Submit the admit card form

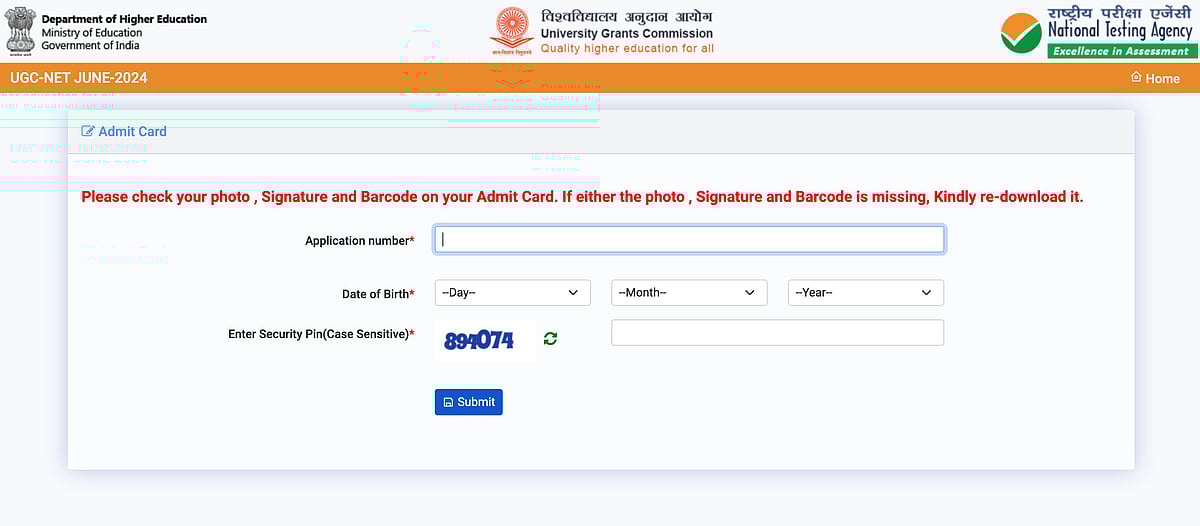click(469, 402)
